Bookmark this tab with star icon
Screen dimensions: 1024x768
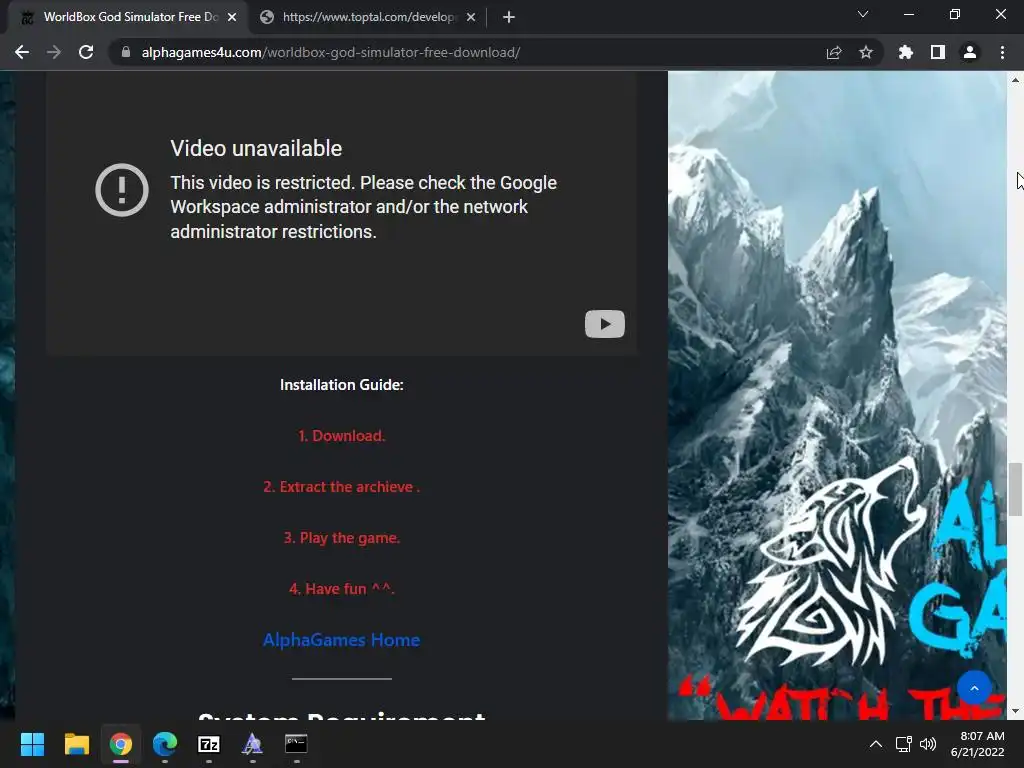pos(866,52)
